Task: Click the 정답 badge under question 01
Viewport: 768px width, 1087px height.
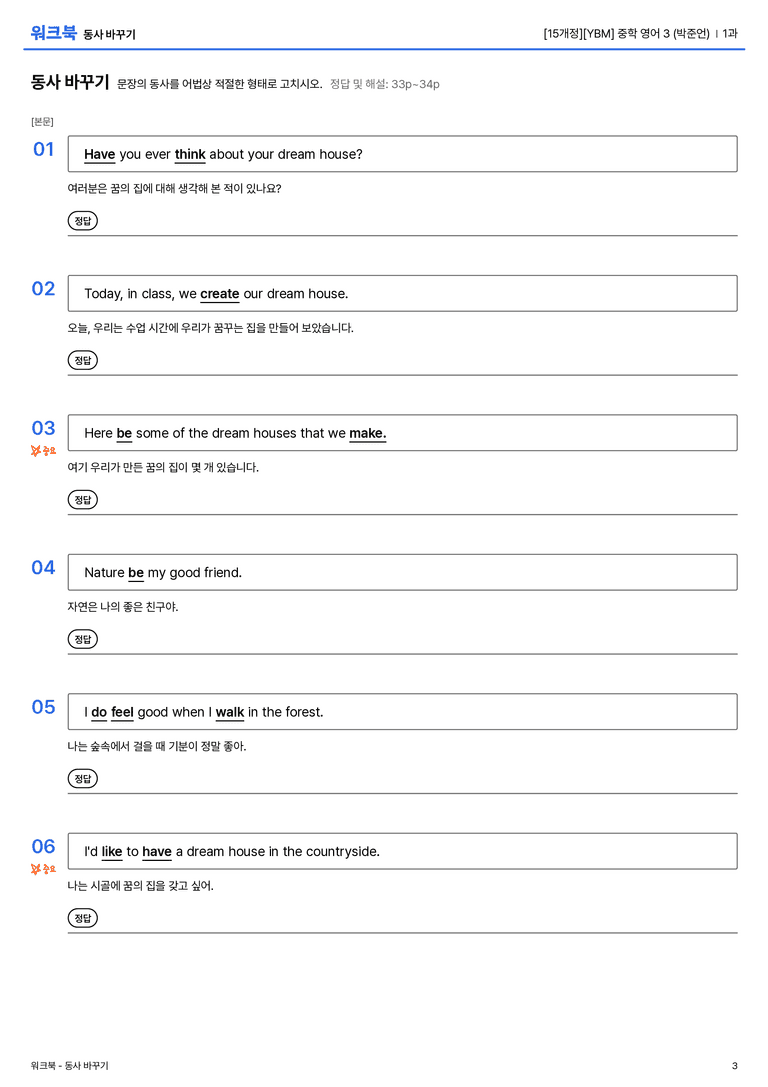Action: click(x=82, y=221)
